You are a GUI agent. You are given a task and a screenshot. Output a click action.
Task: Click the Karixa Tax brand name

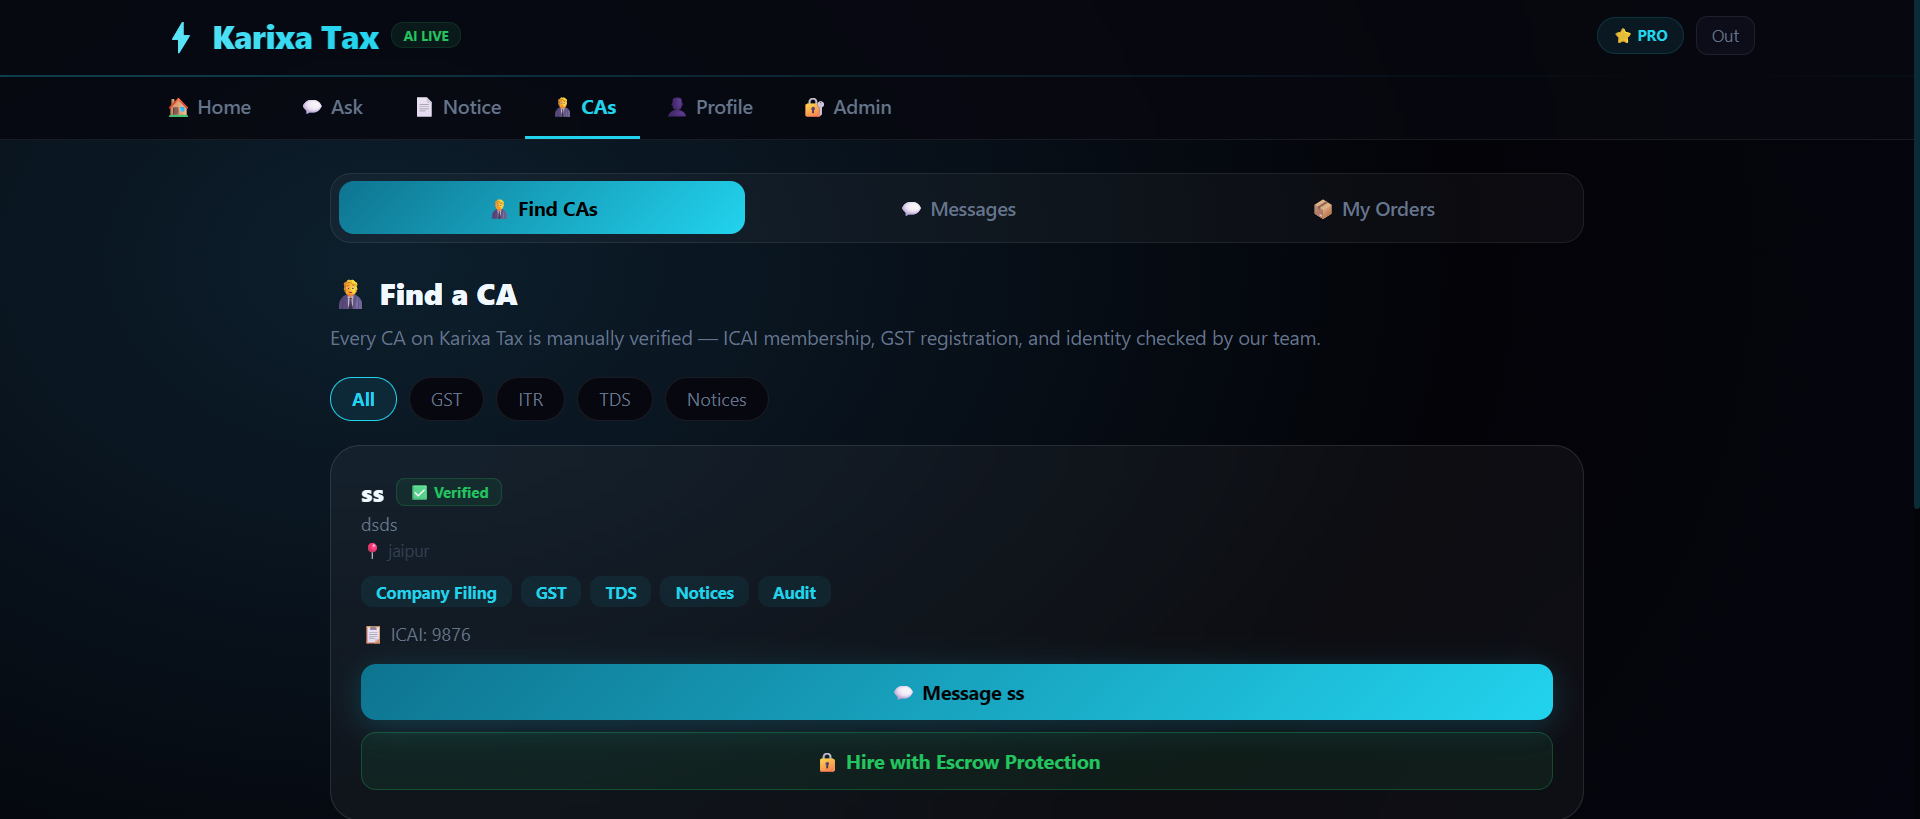295,38
